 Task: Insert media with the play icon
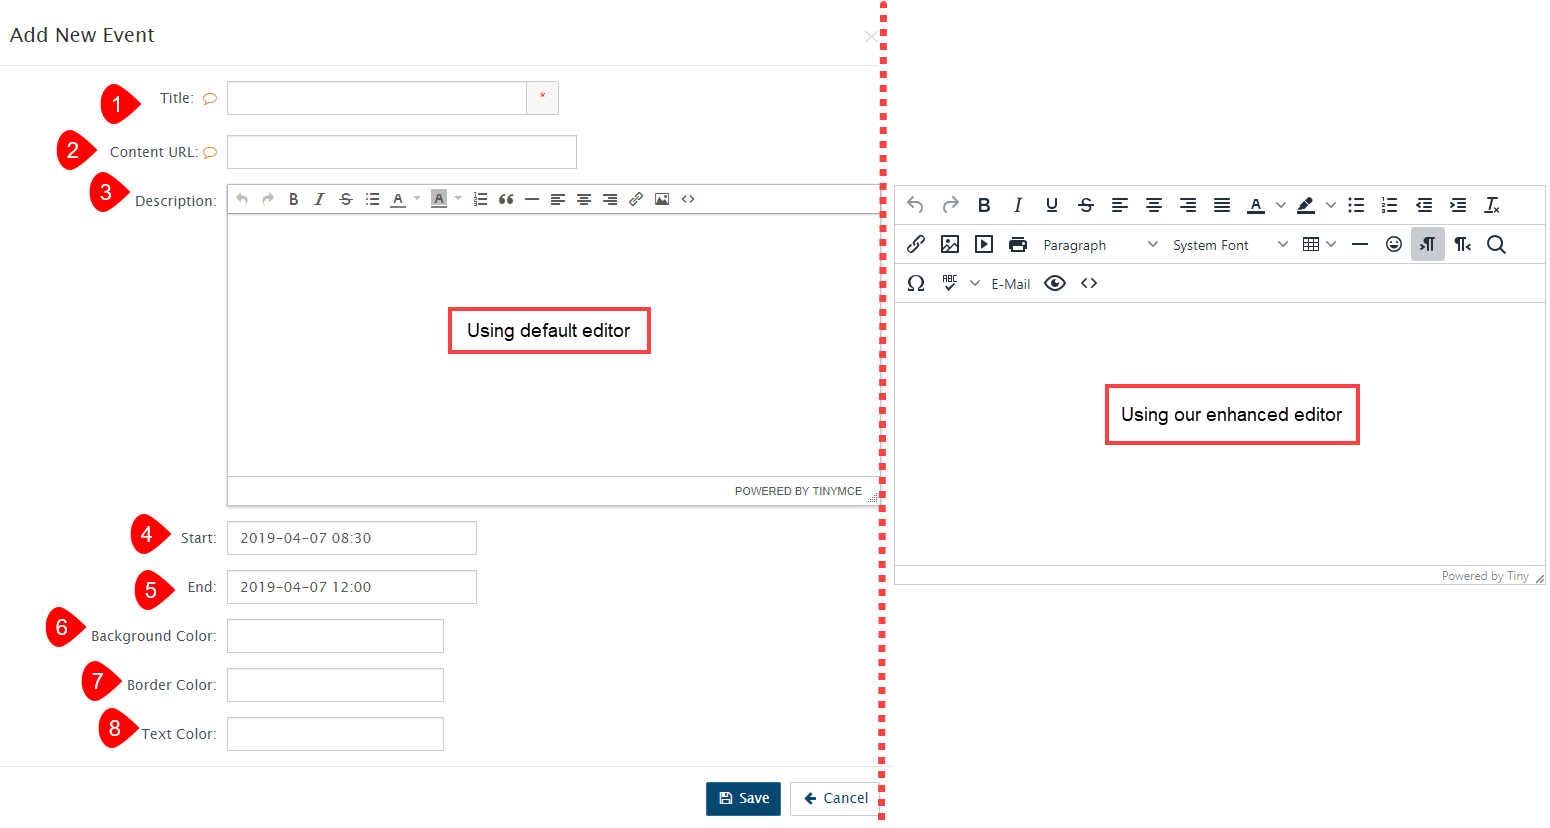coord(984,244)
